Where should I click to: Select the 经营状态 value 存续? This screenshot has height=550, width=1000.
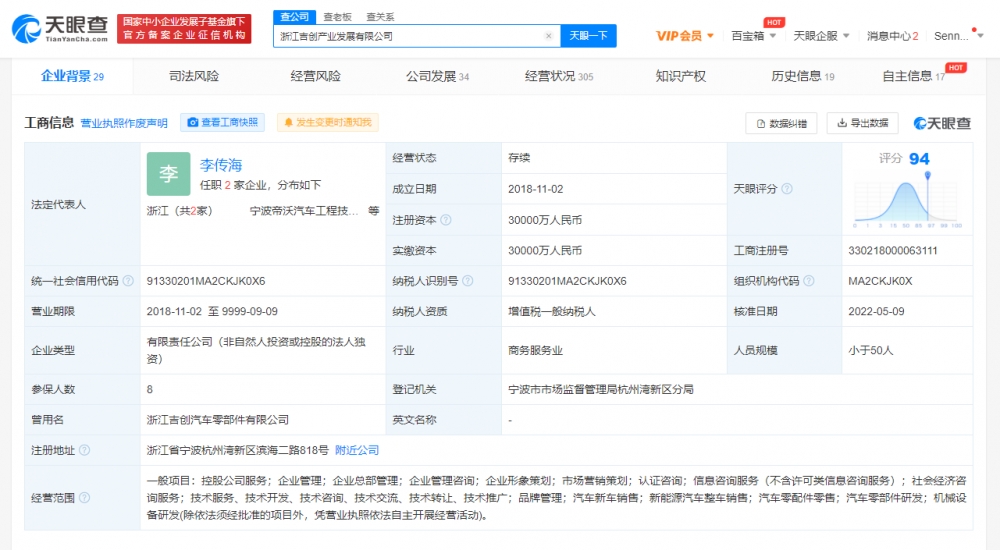519,158
